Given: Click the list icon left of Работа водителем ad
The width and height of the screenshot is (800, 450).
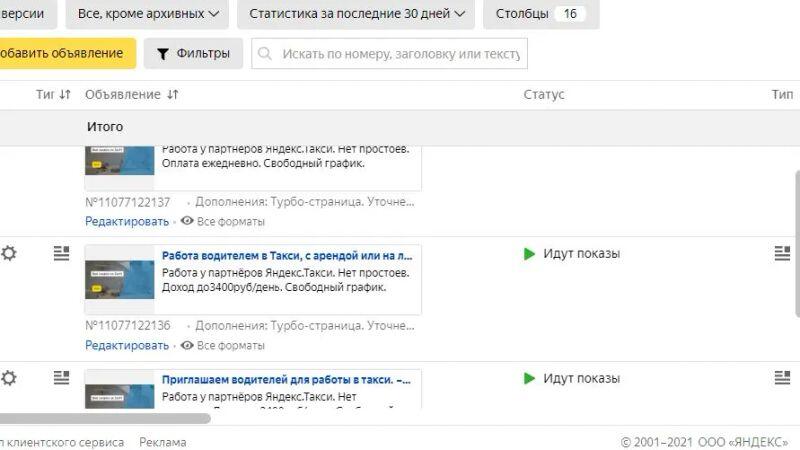Looking at the screenshot, I should click(x=61, y=254).
